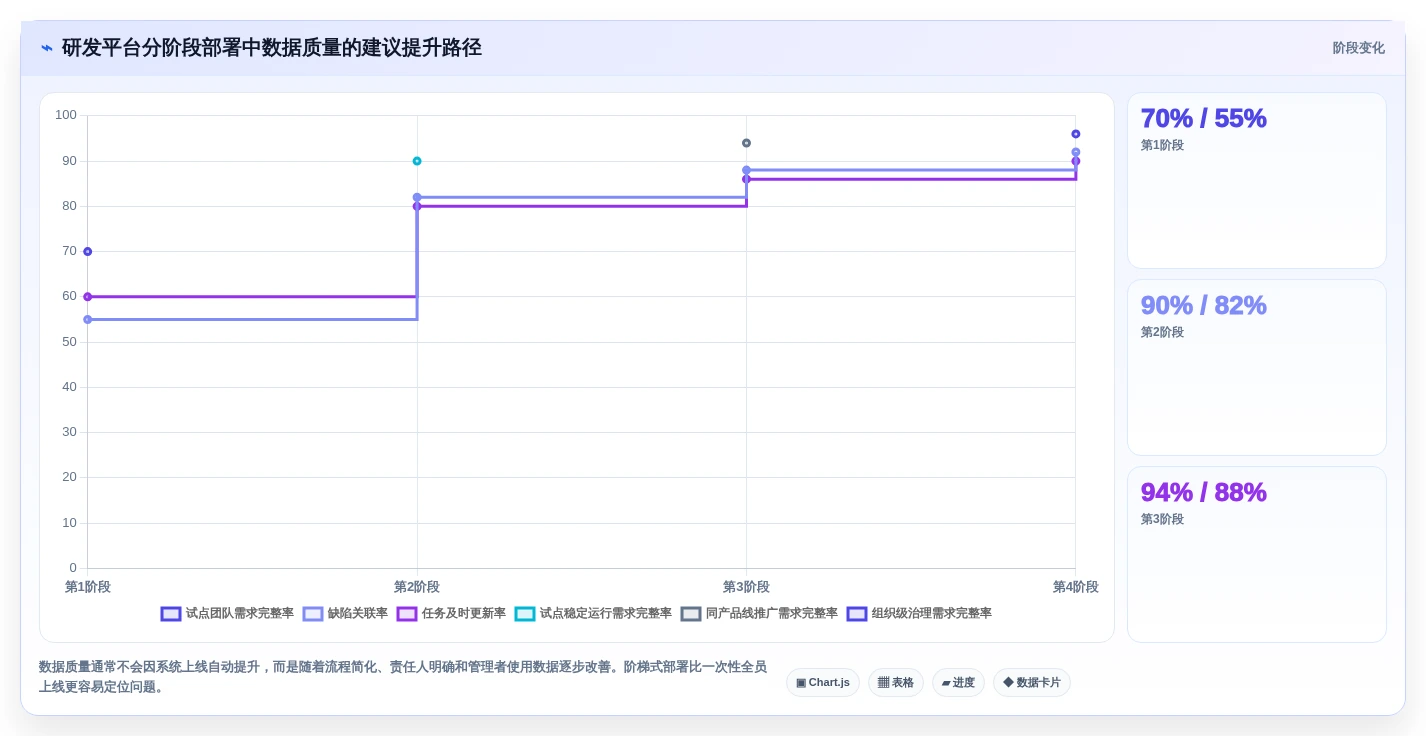The image size is (1426, 736).
Task: Click the 第4阶段 point at value 96
Action: click(x=1076, y=134)
